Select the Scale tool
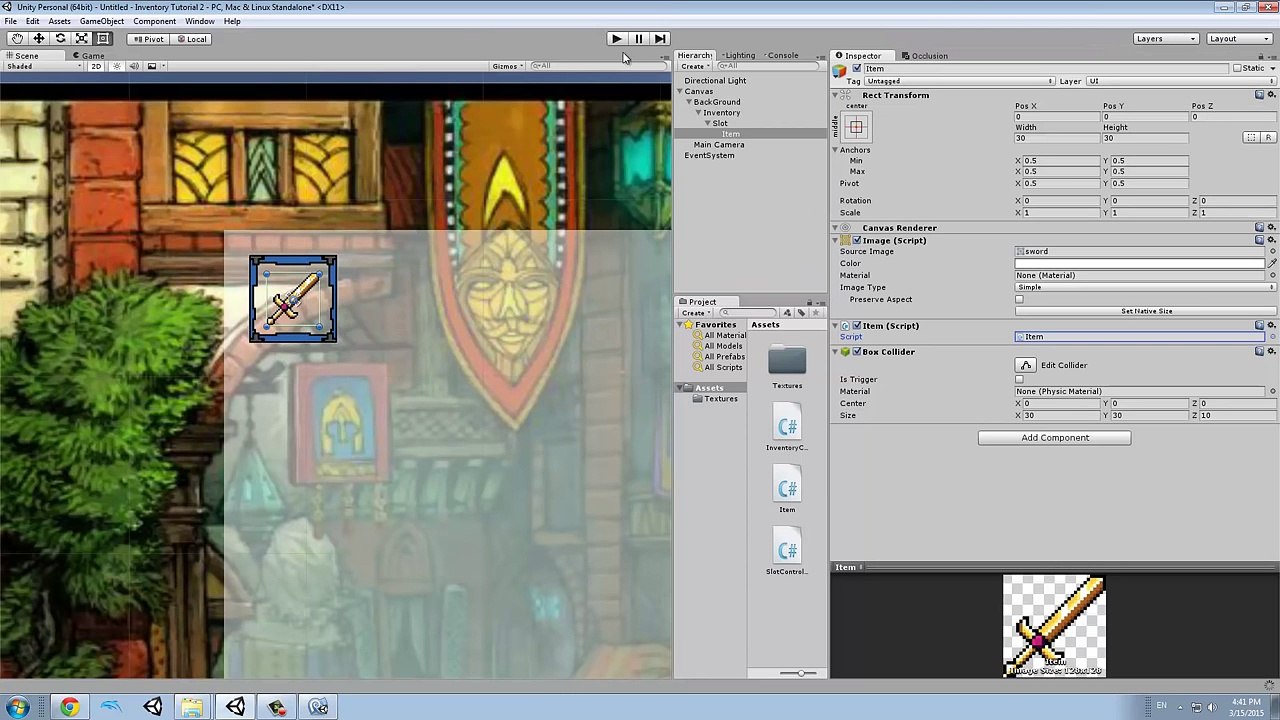The image size is (1280, 720). click(x=82, y=38)
